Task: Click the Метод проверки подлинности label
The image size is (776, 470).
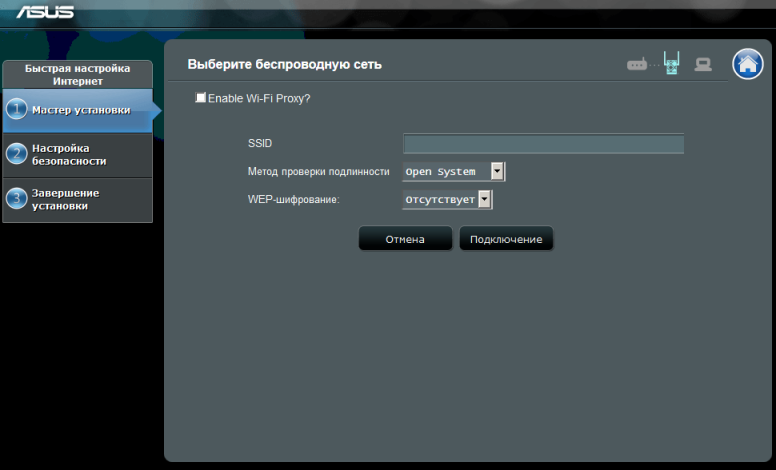Action: (319, 172)
